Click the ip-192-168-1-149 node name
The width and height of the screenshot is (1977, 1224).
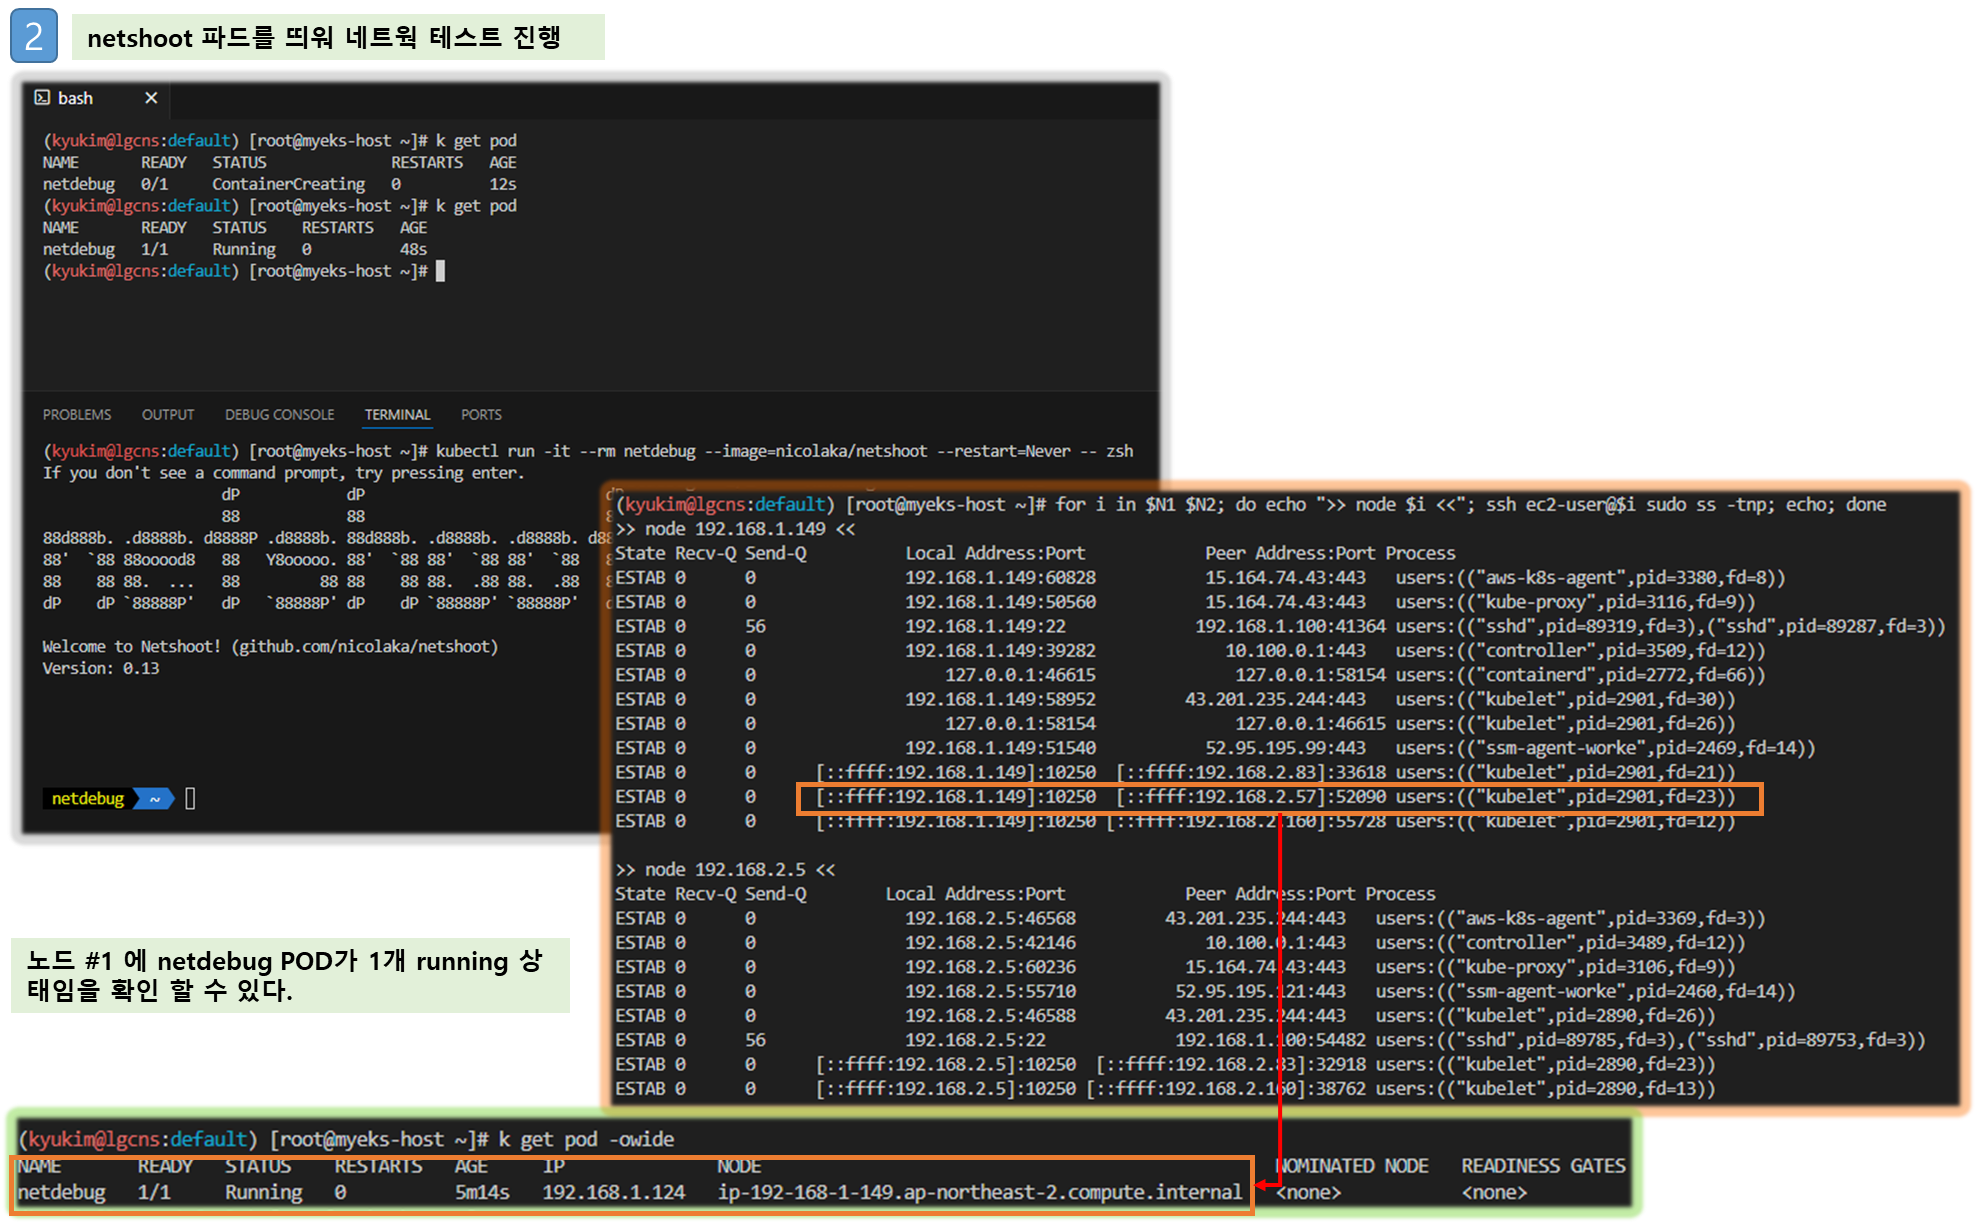pos(979,1192)
